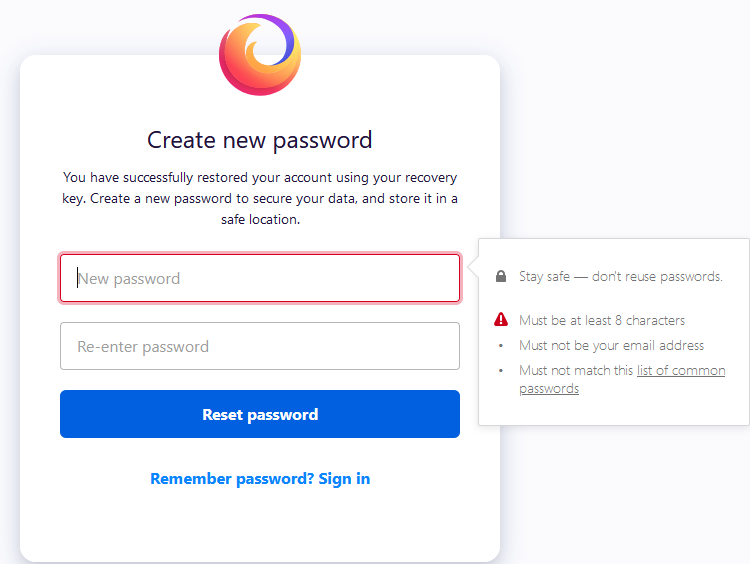Click the Reset password button
Screen dimensions: 750x564
pos(260,414)
